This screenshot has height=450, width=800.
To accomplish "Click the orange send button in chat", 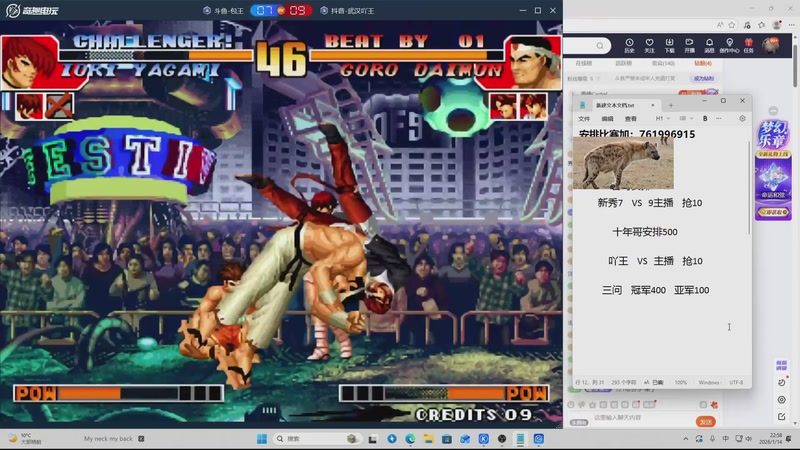I will [x=706, y=422].
